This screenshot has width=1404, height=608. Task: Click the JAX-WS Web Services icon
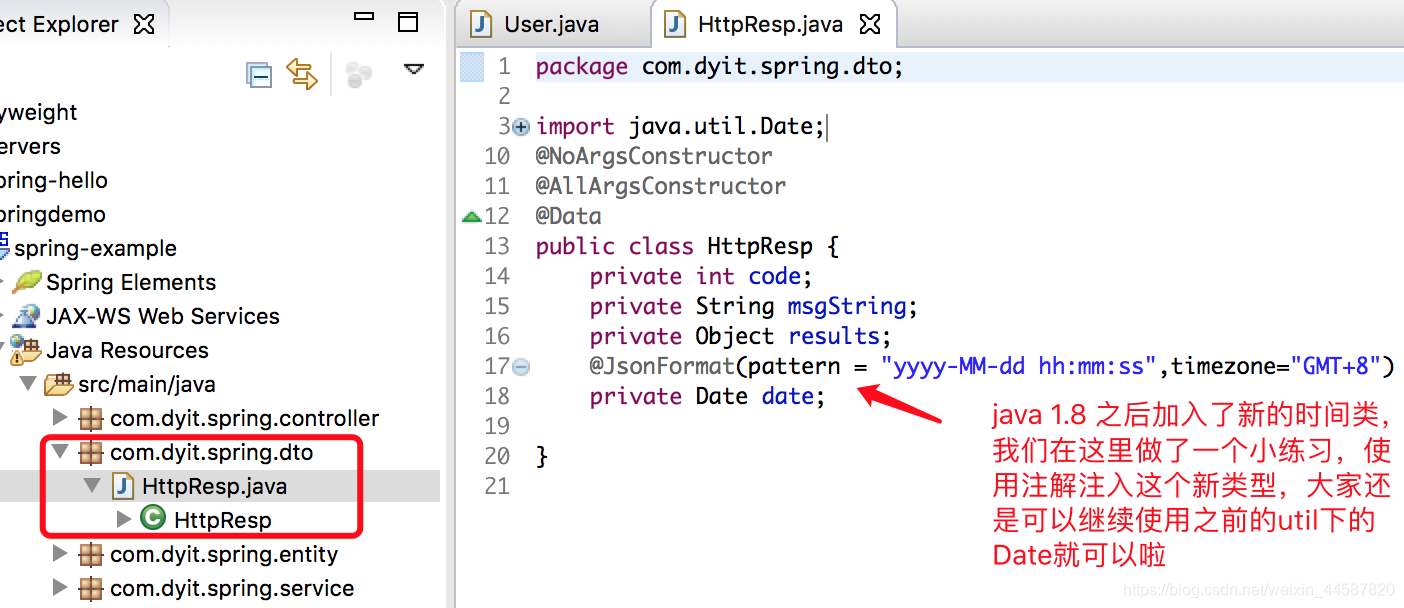click(x=26, y=316)
